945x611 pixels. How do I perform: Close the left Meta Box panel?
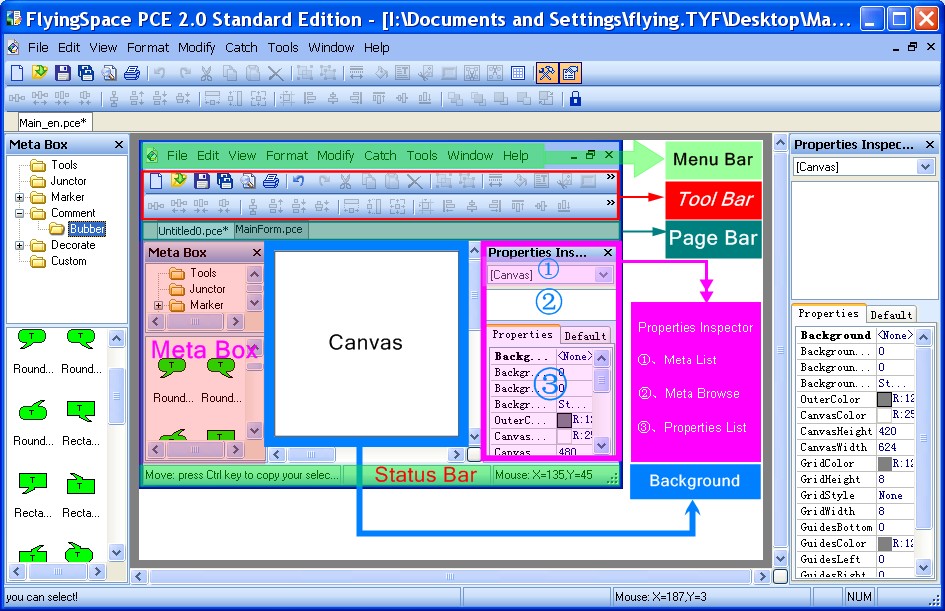pos(119,145)
